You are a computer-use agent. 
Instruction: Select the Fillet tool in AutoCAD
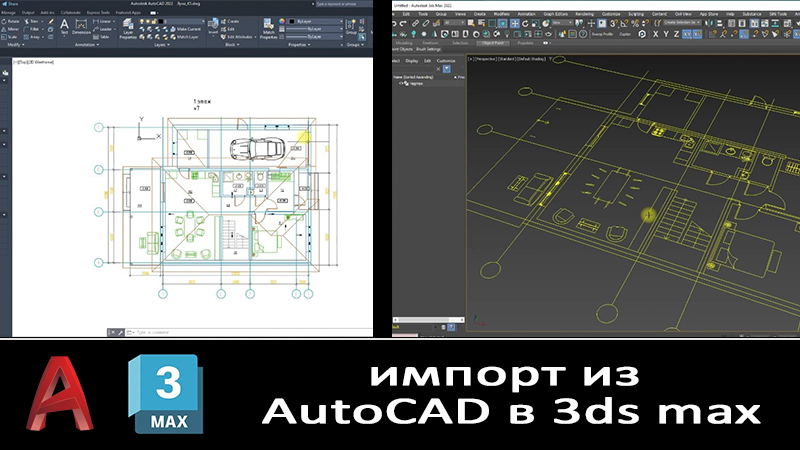(x=32, y=29)
